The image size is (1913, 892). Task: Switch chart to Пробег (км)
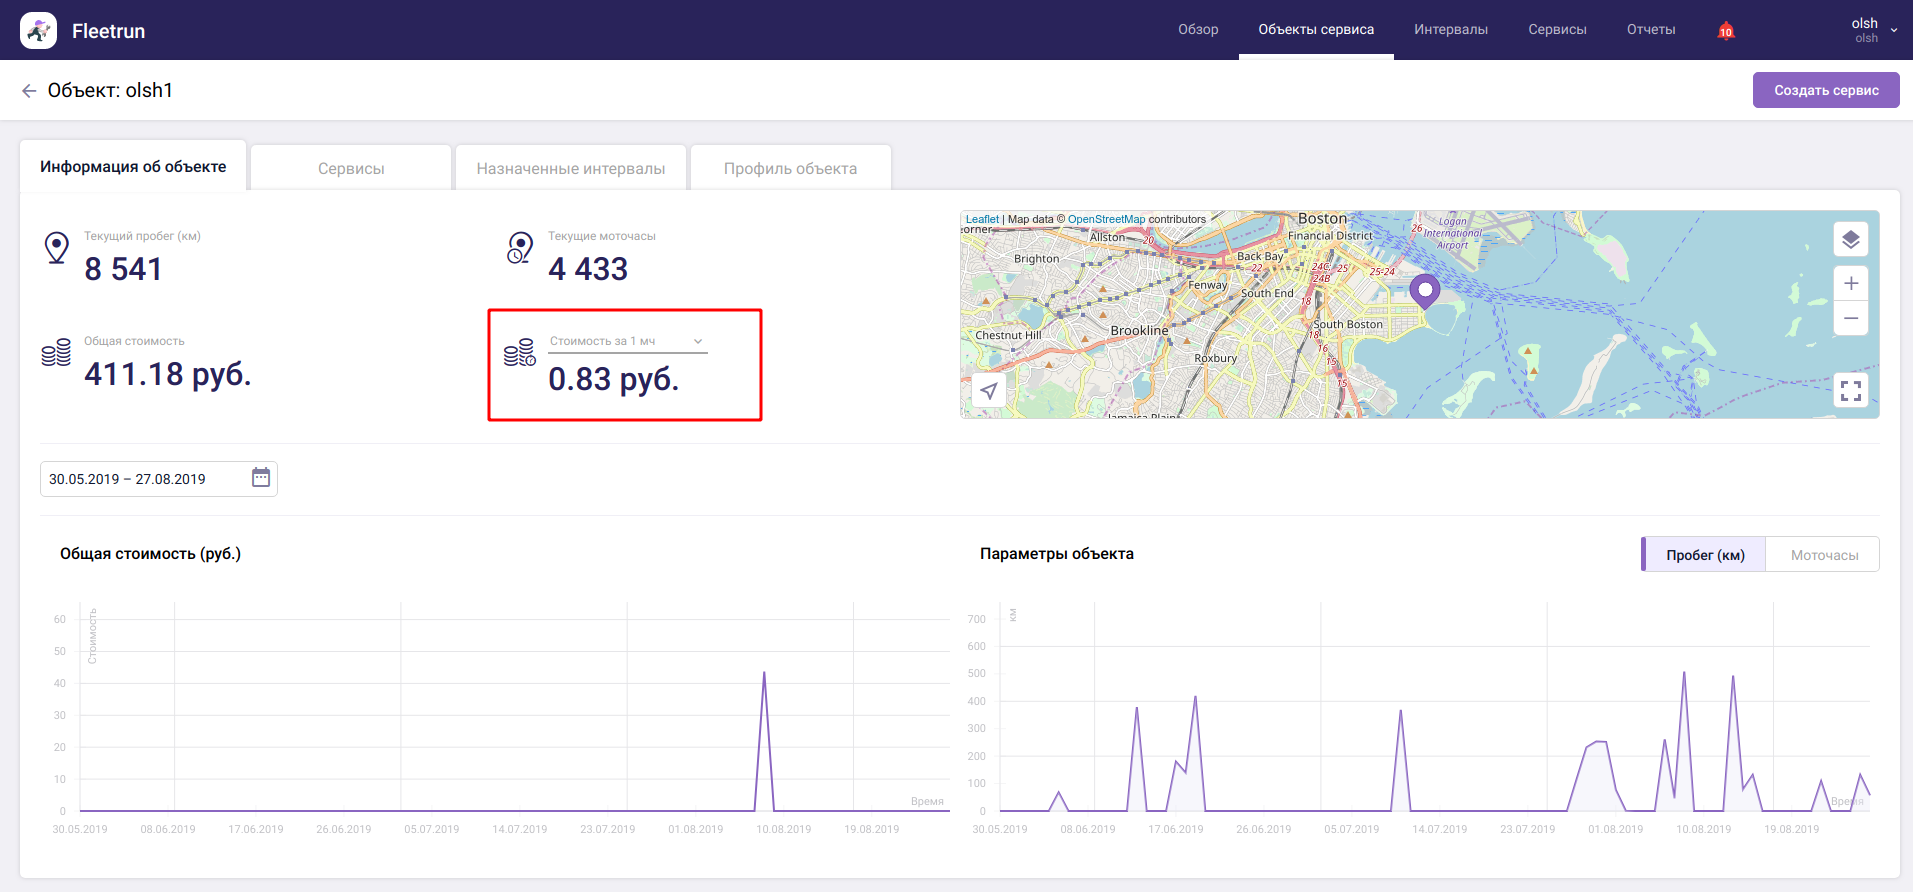(1704, 555)
